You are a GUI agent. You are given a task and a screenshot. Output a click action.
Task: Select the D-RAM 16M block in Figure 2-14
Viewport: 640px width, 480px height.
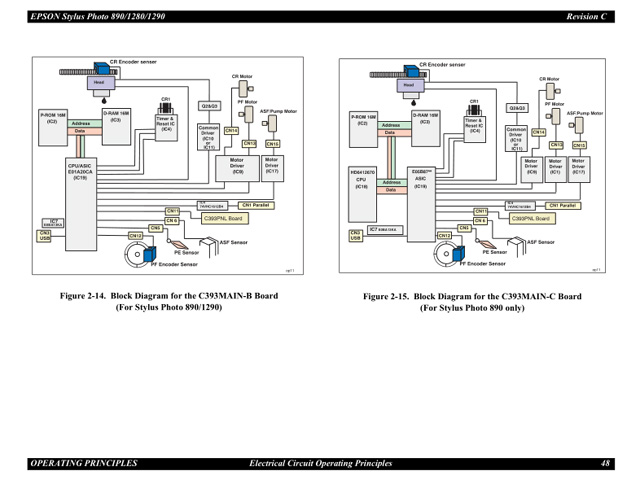click(116, 117)
